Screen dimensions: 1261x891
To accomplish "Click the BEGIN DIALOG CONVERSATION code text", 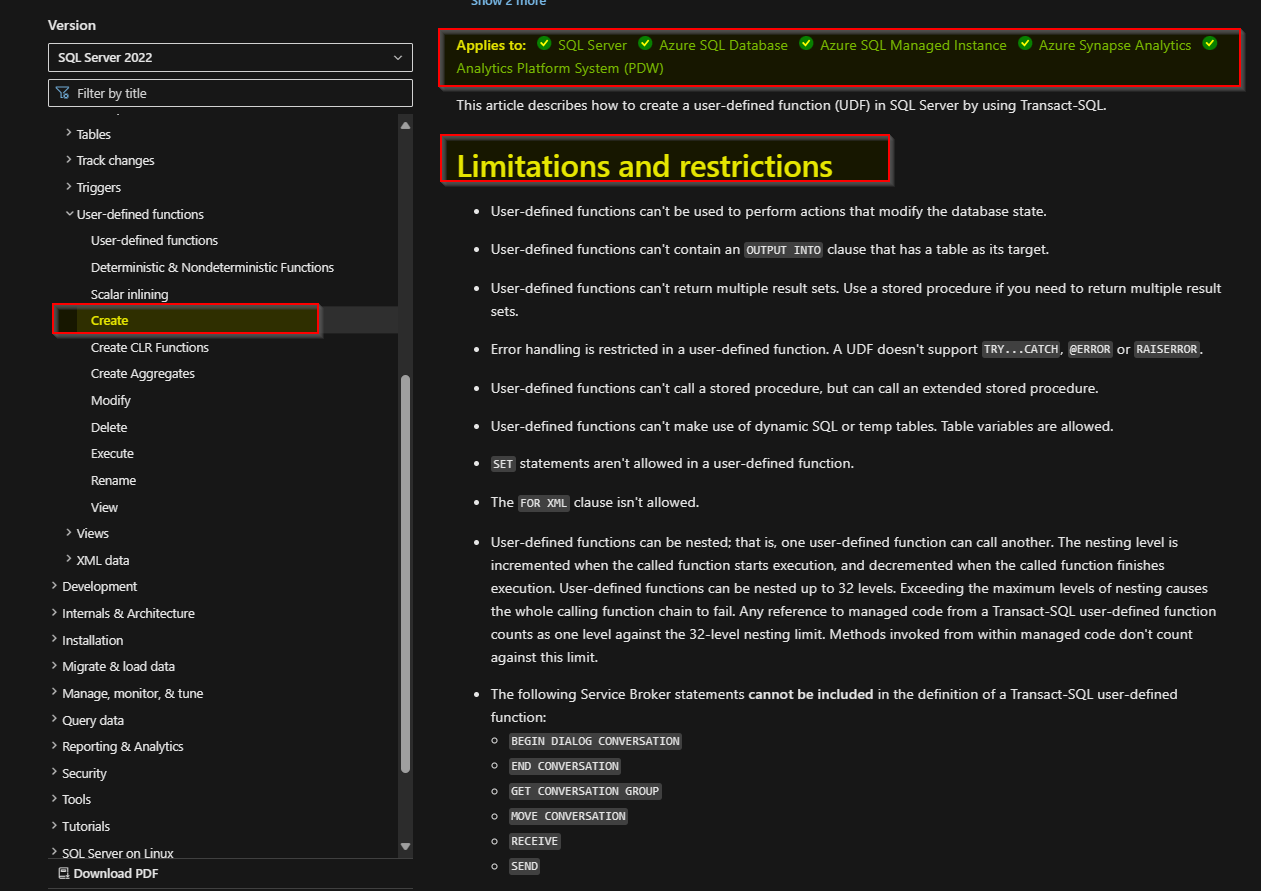I will click(x=595, y=741).
